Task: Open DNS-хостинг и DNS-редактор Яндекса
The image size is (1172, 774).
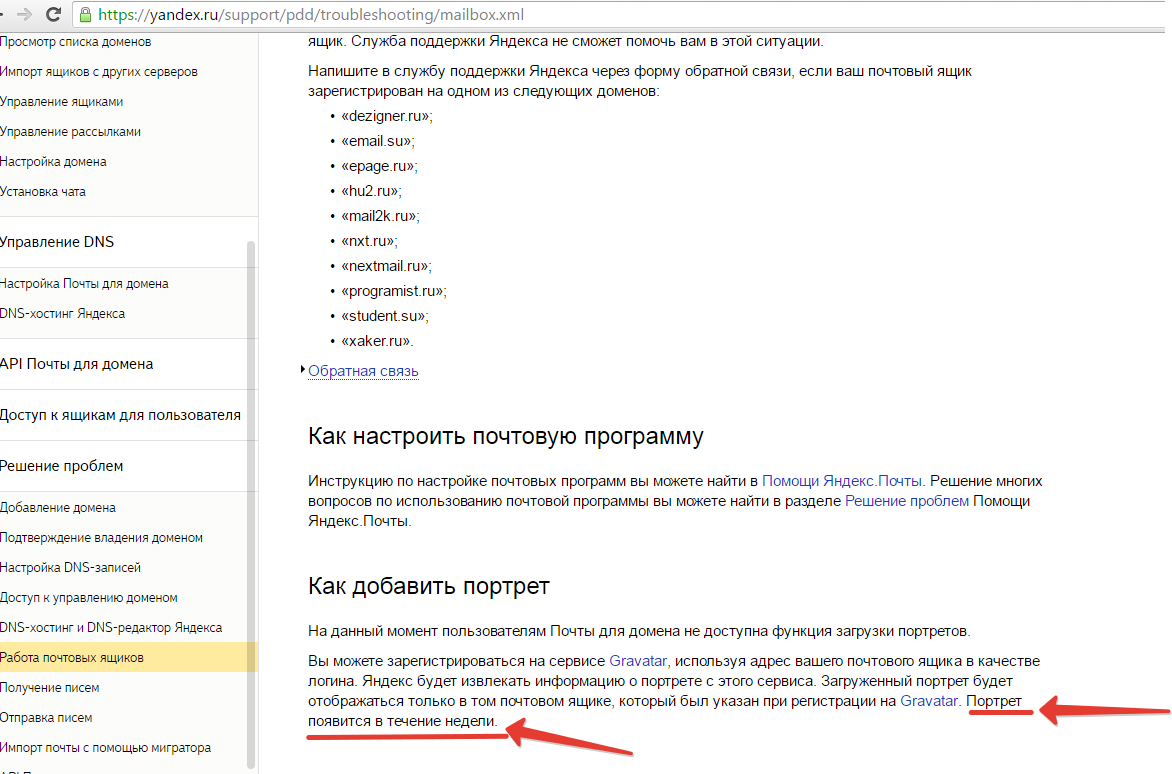Action: tap(111, 628)
